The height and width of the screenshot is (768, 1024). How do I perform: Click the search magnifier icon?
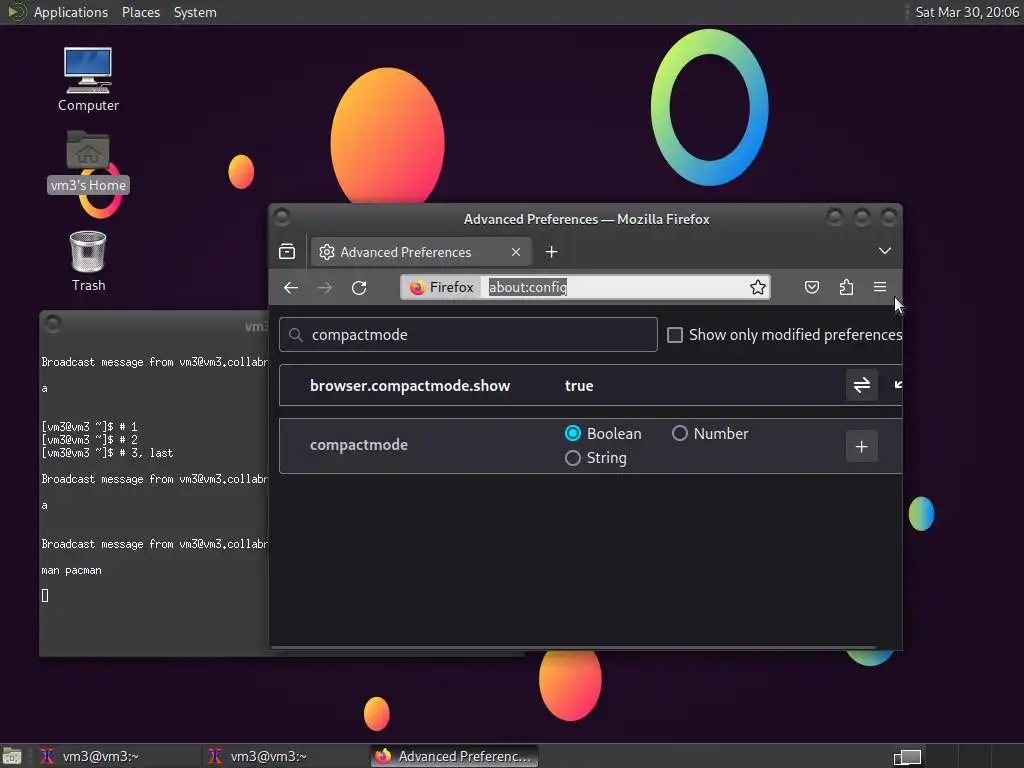pos(296,335)
